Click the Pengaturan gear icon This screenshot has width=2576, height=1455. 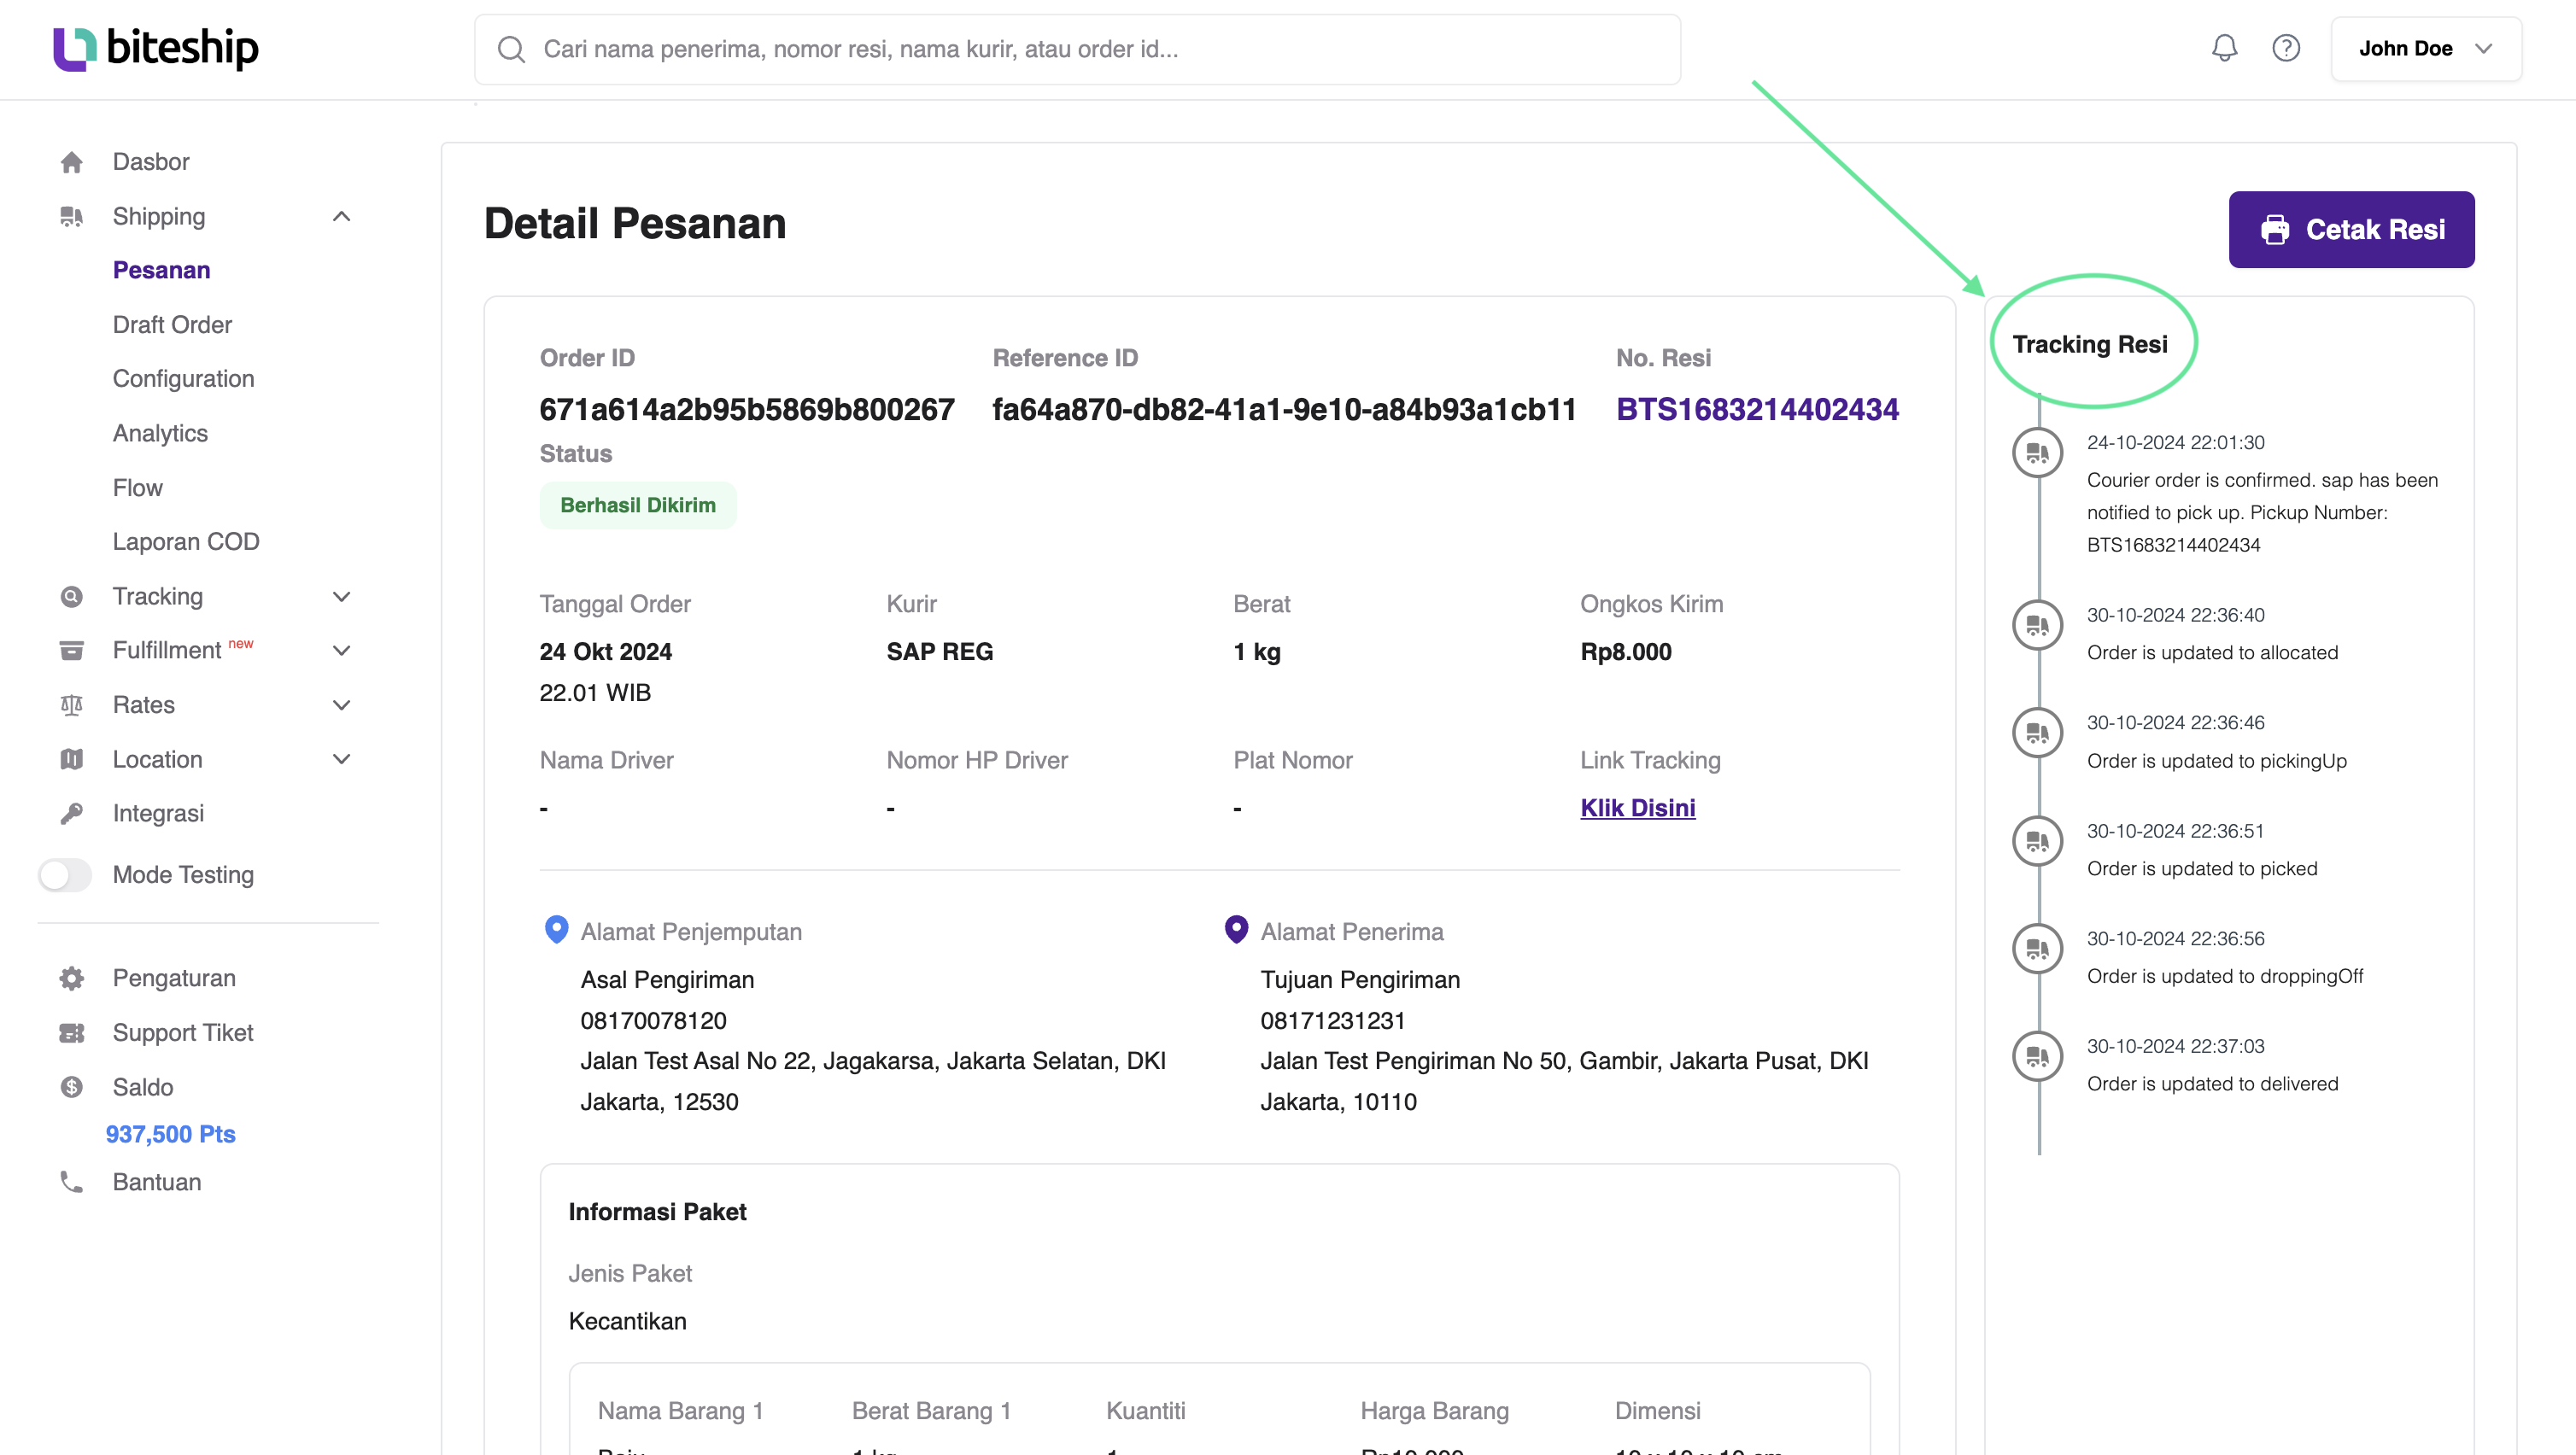point(71,978)
